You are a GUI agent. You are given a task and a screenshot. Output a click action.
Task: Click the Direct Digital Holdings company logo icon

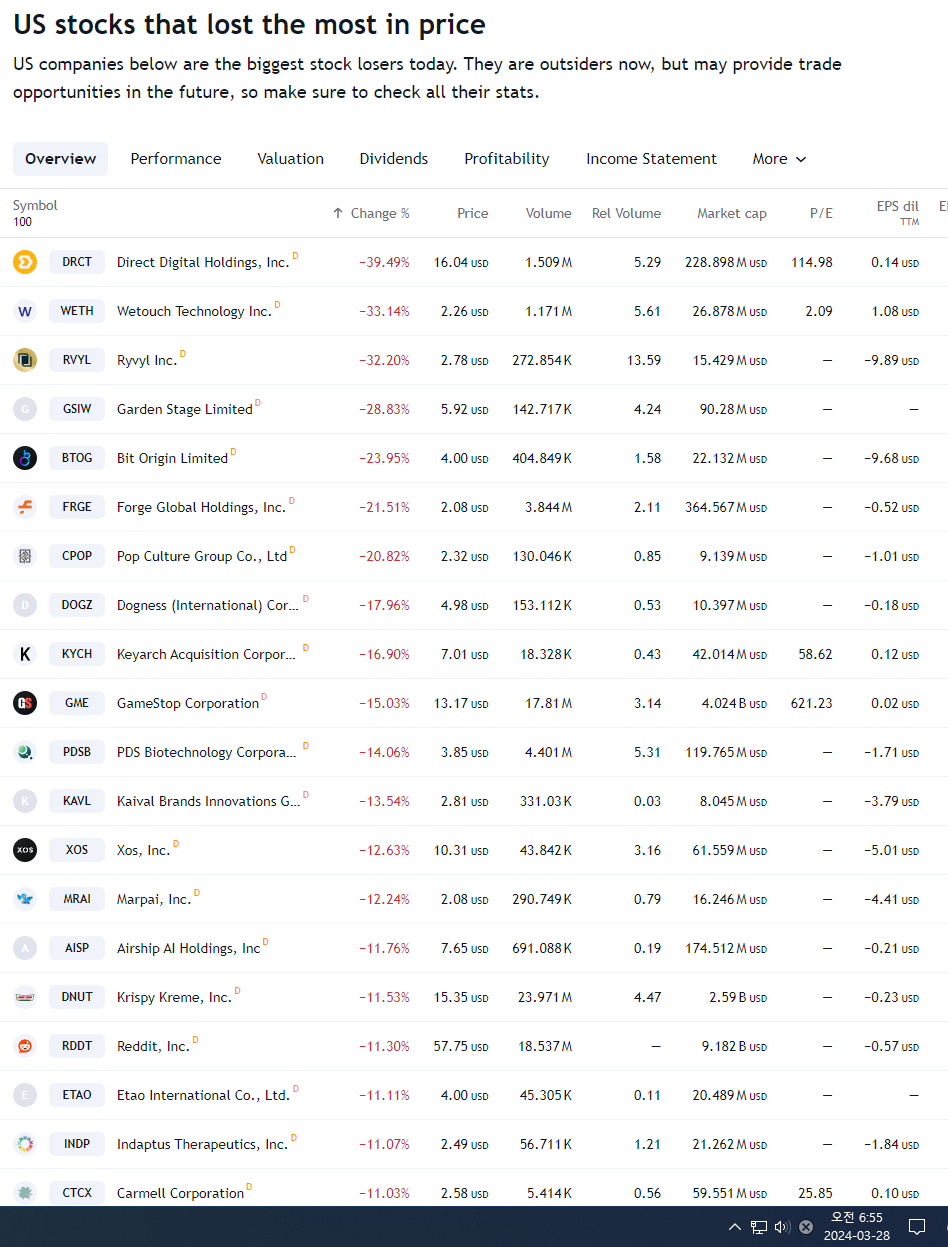click(25, 262)
